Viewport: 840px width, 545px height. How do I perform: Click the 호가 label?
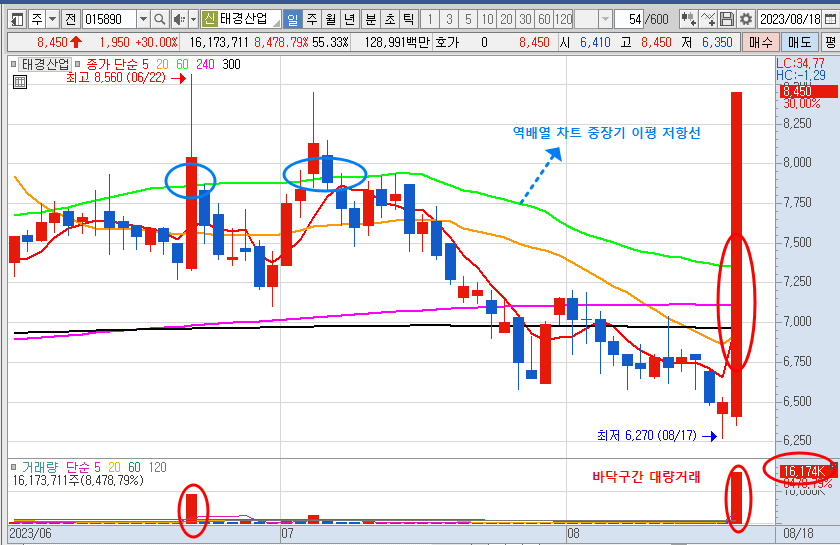pyautogui.click(x=447, y=42)
